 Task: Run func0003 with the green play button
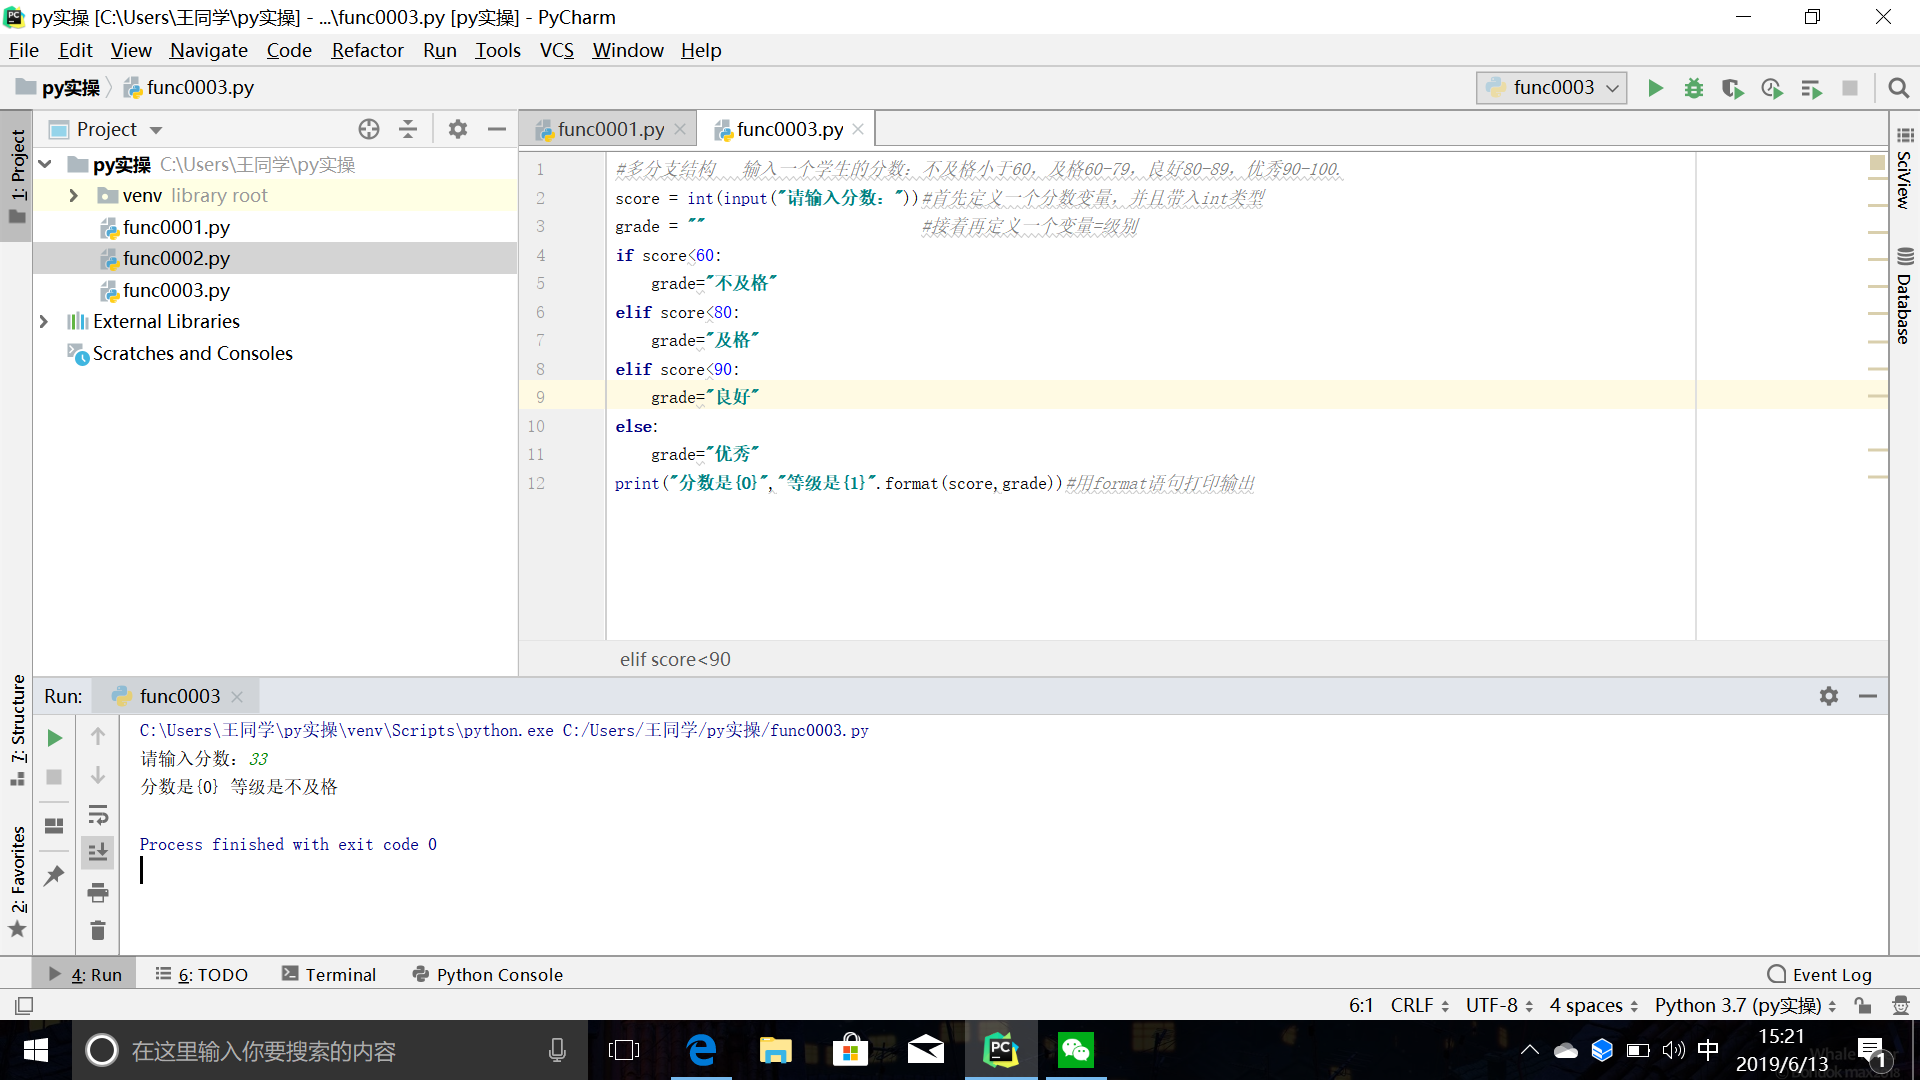pos(1655,88)
